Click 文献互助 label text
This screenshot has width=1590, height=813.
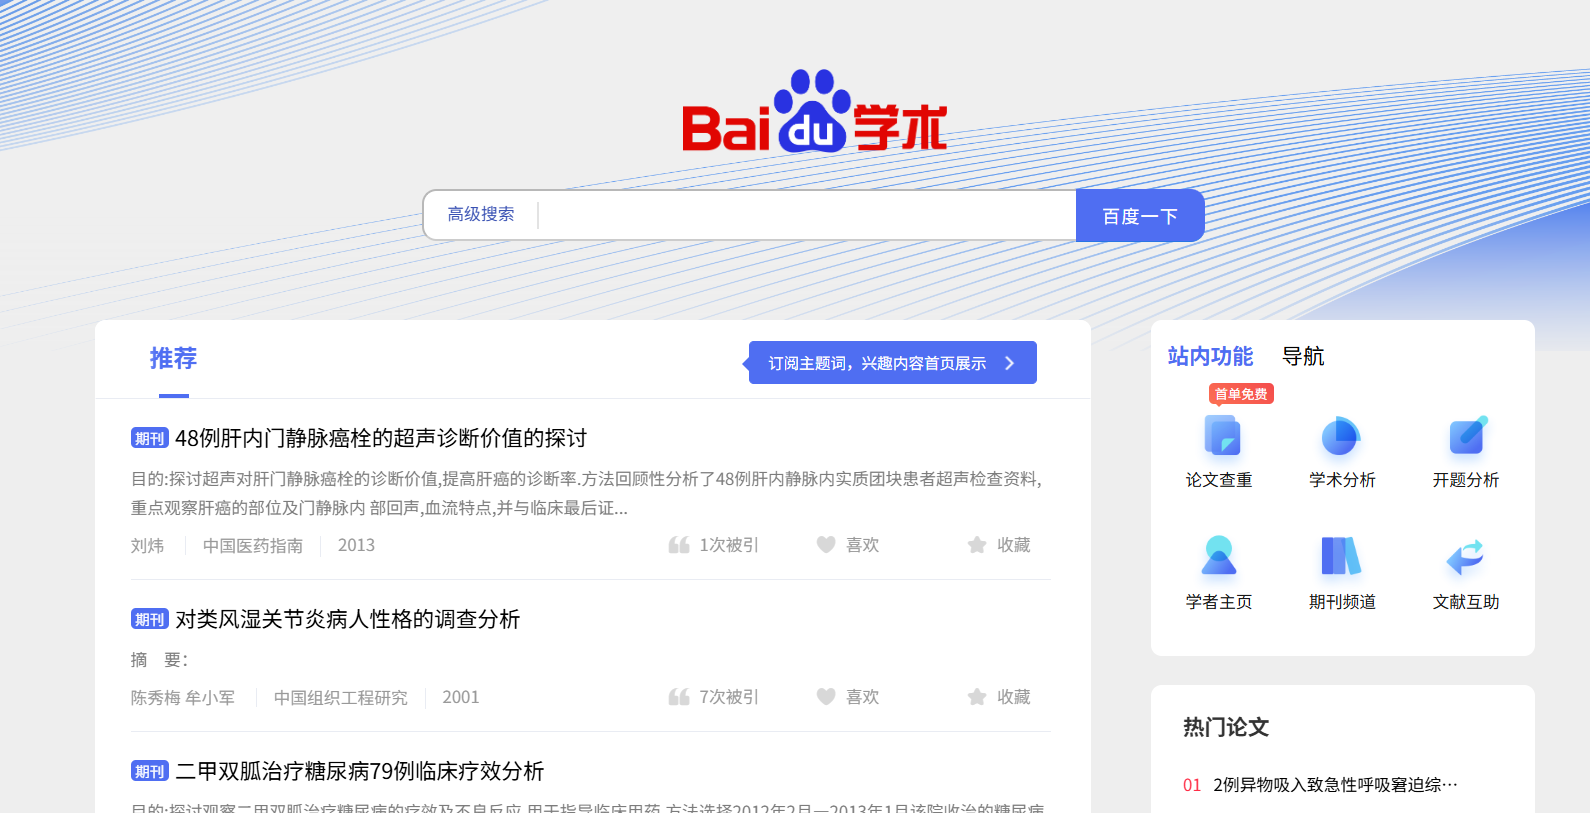click(x=1466, y=602)
